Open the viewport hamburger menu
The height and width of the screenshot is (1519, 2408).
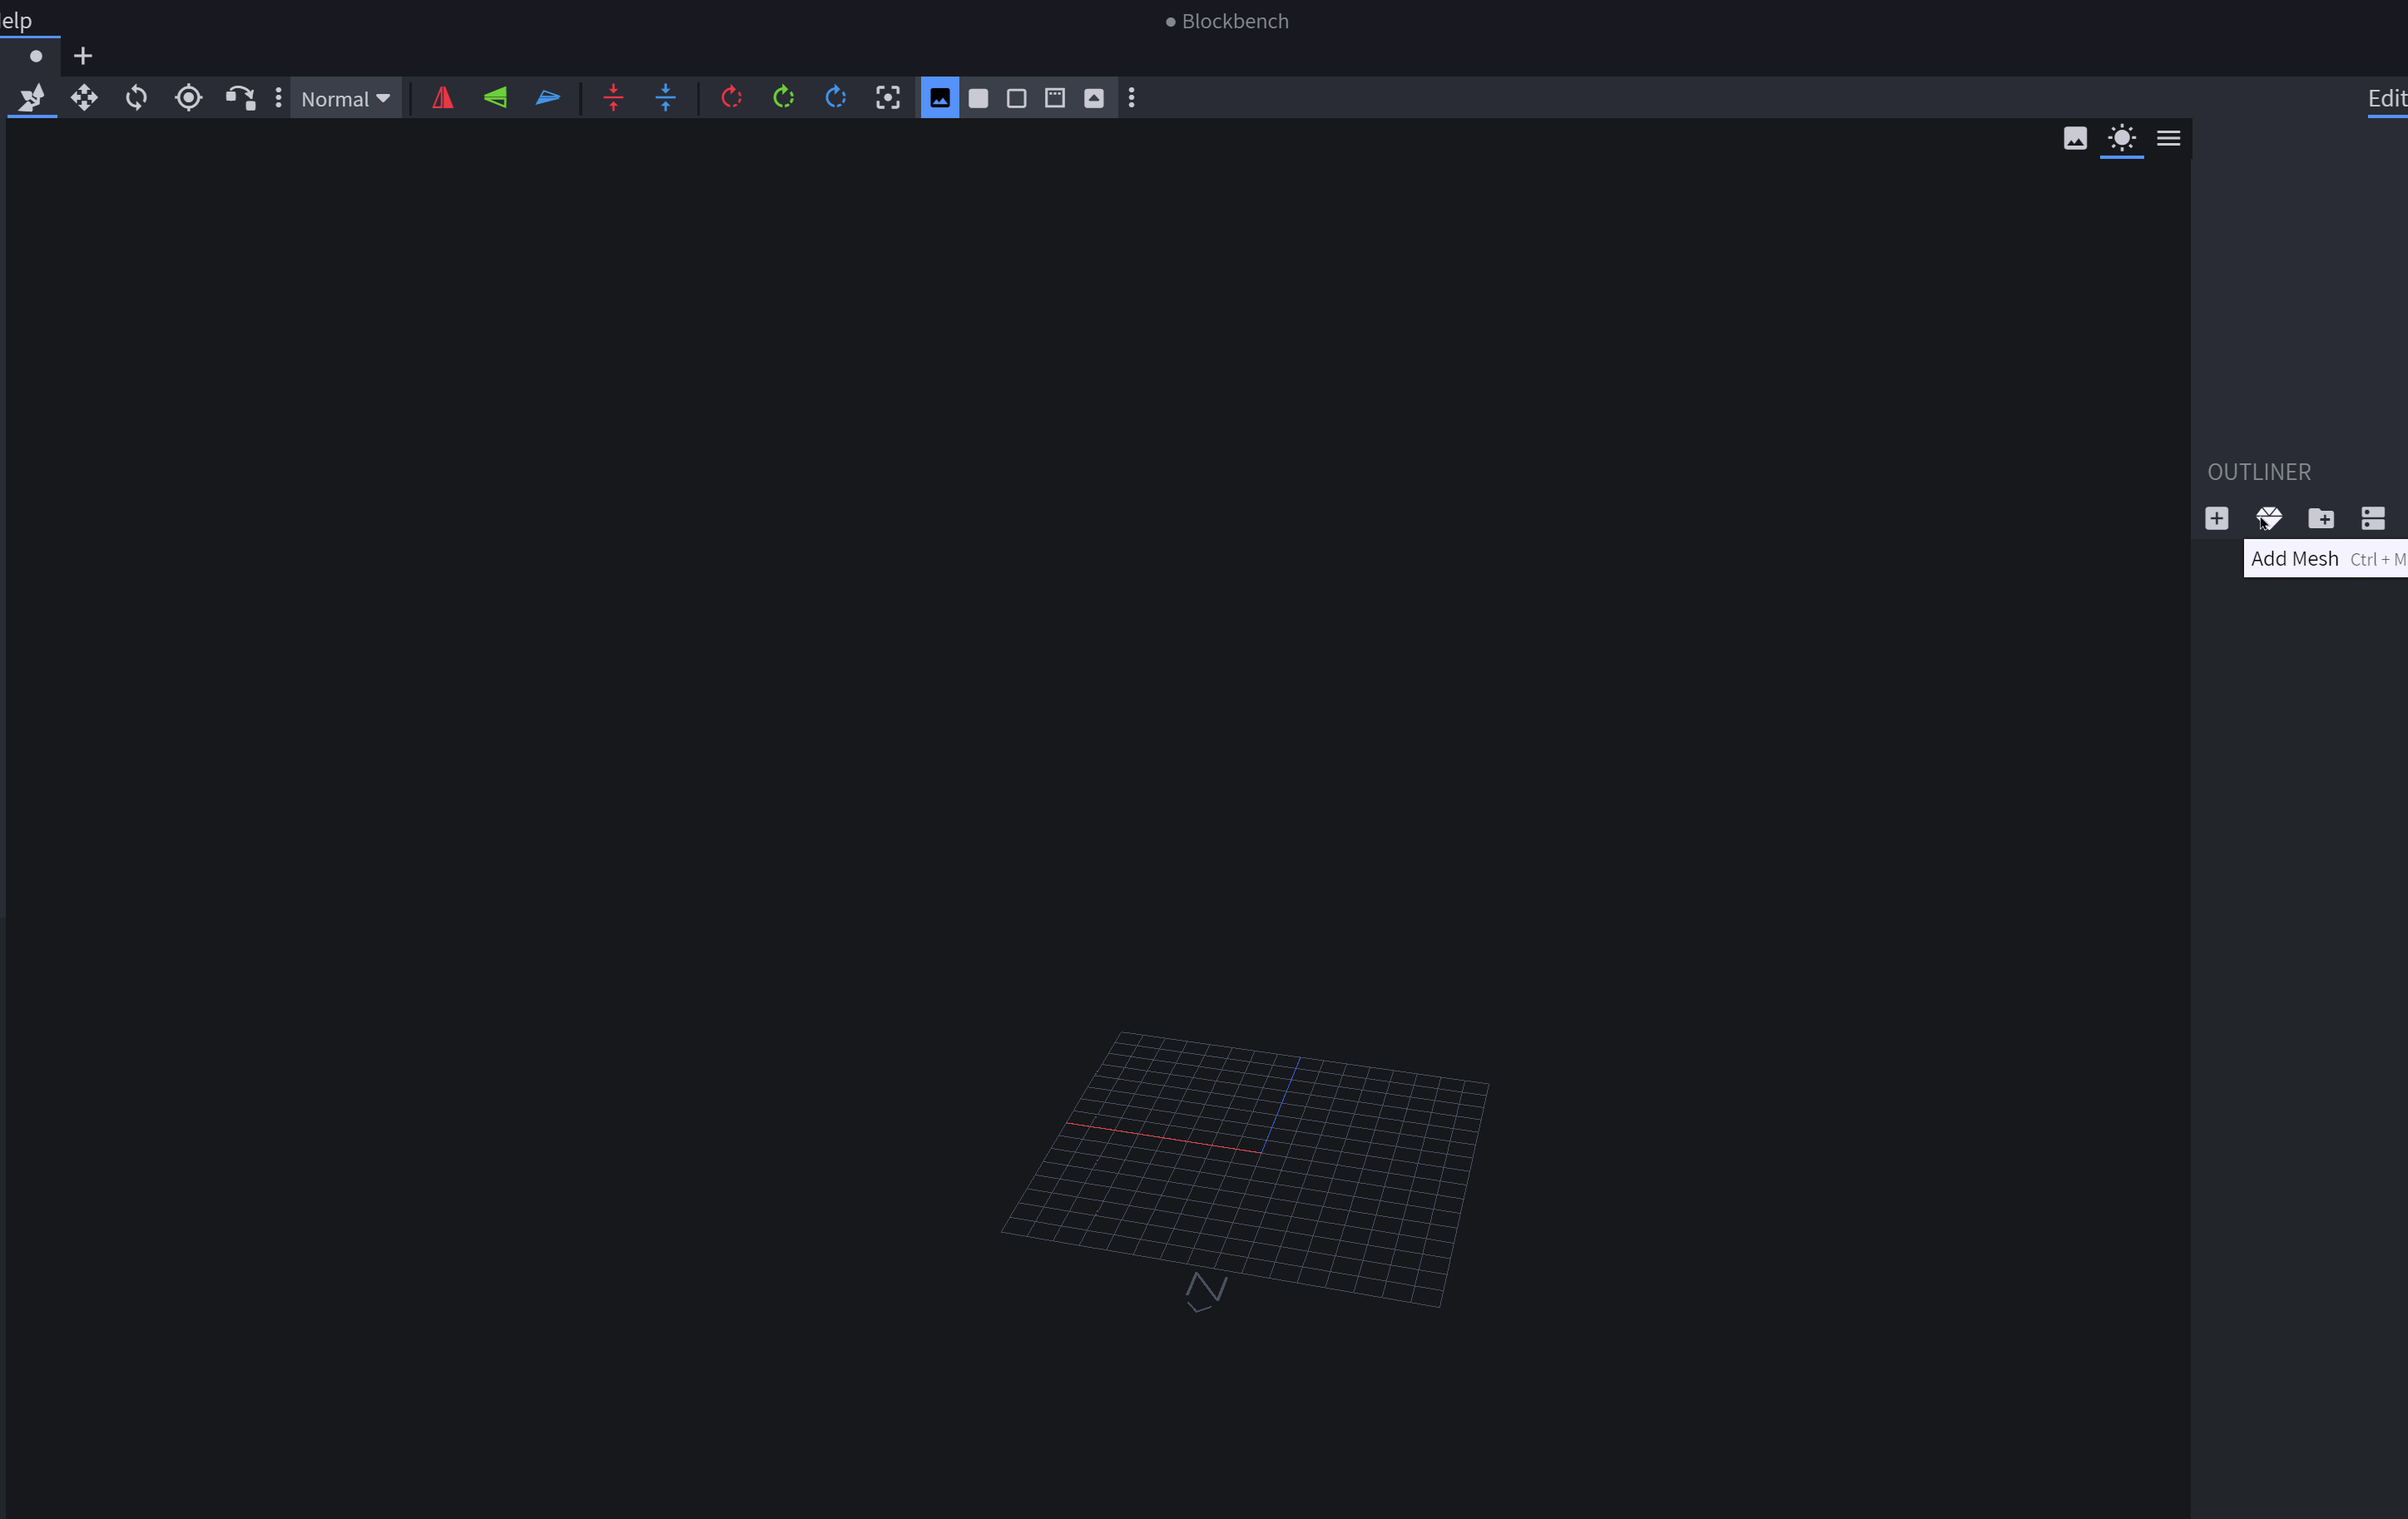coord(2169,139)
